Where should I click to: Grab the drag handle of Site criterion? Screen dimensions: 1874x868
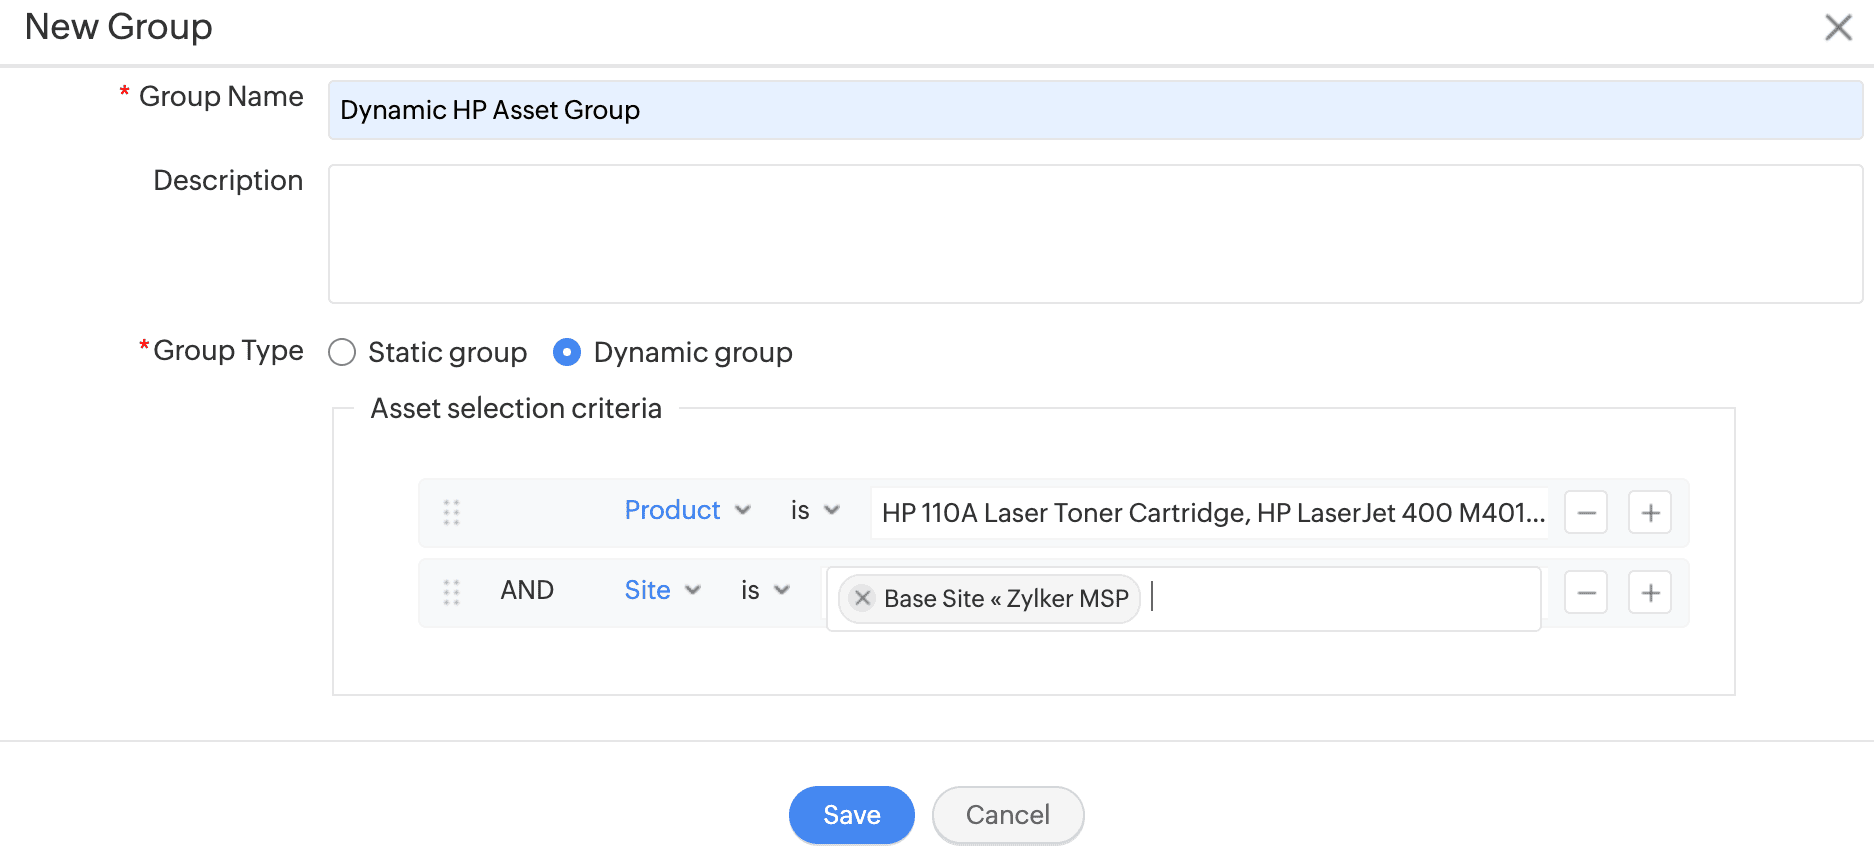click(451, 593)
